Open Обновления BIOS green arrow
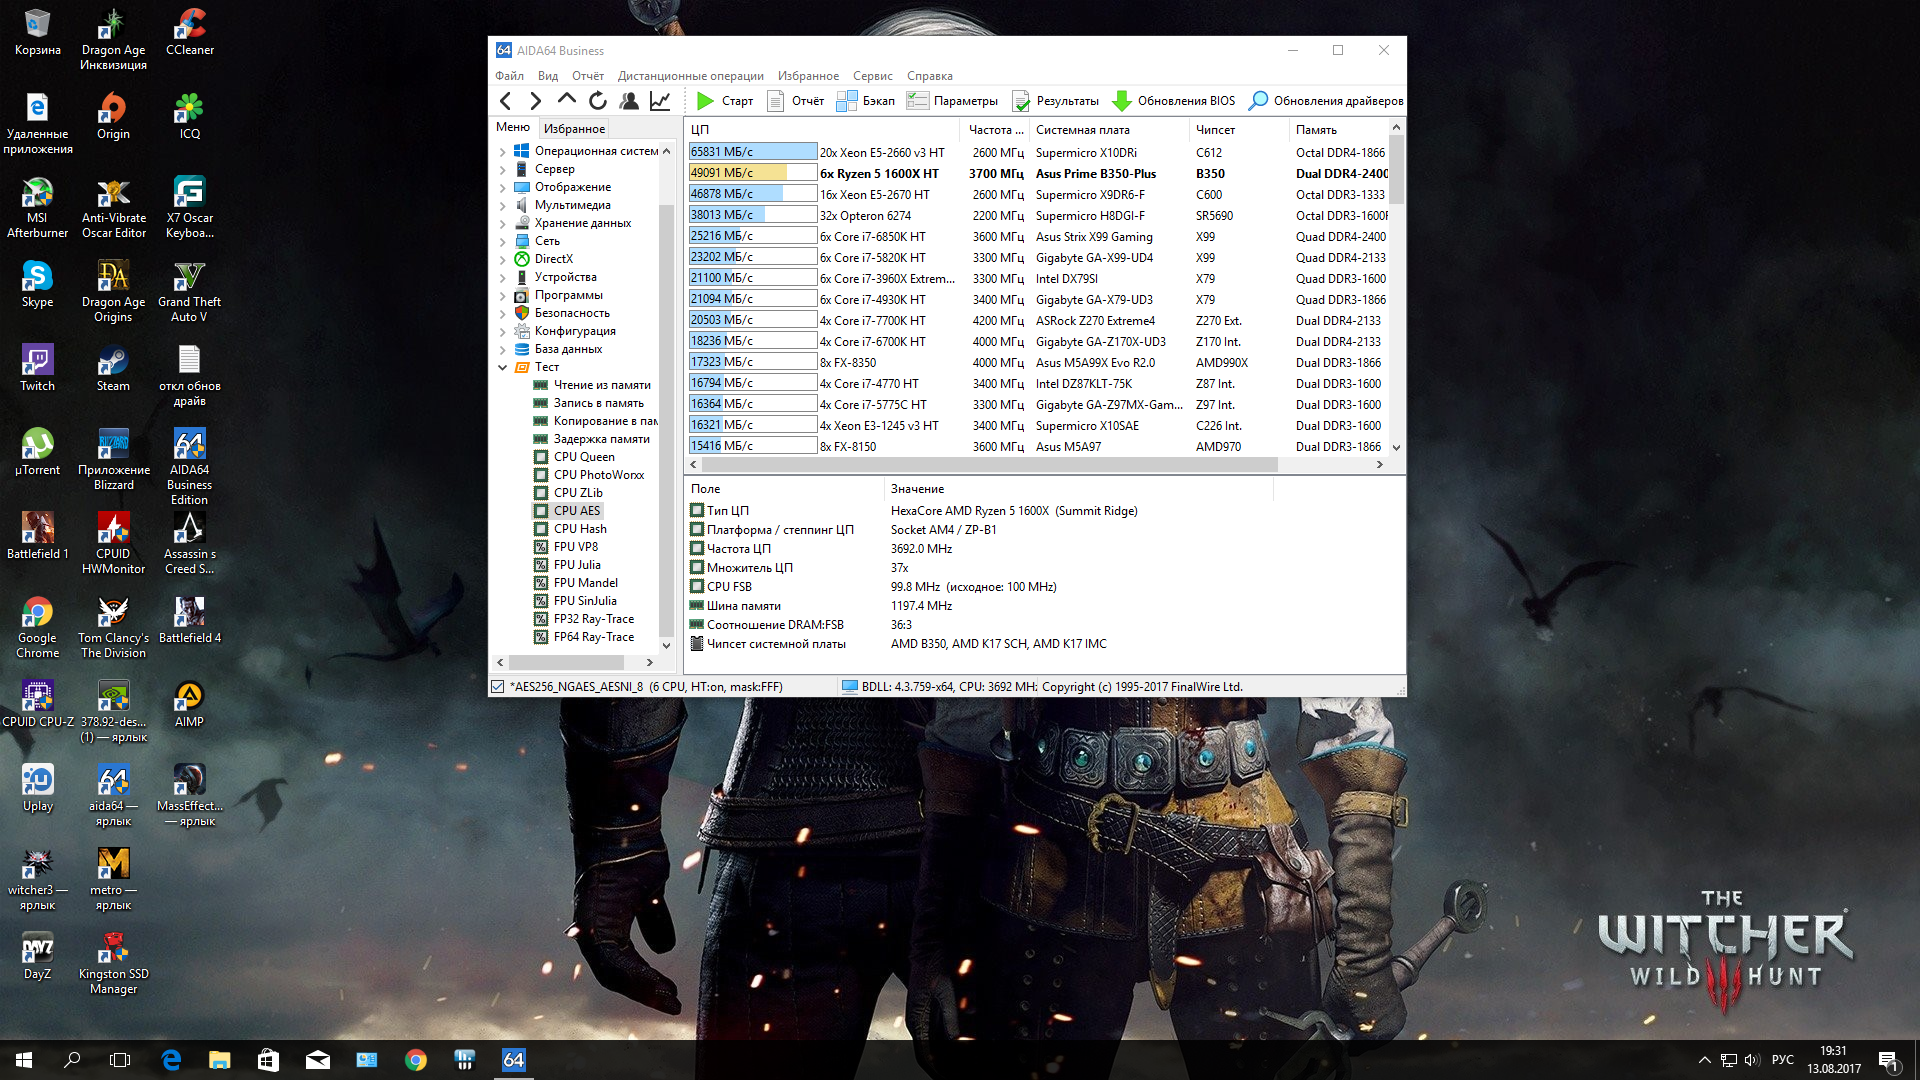 click(x=1122, y=101)
